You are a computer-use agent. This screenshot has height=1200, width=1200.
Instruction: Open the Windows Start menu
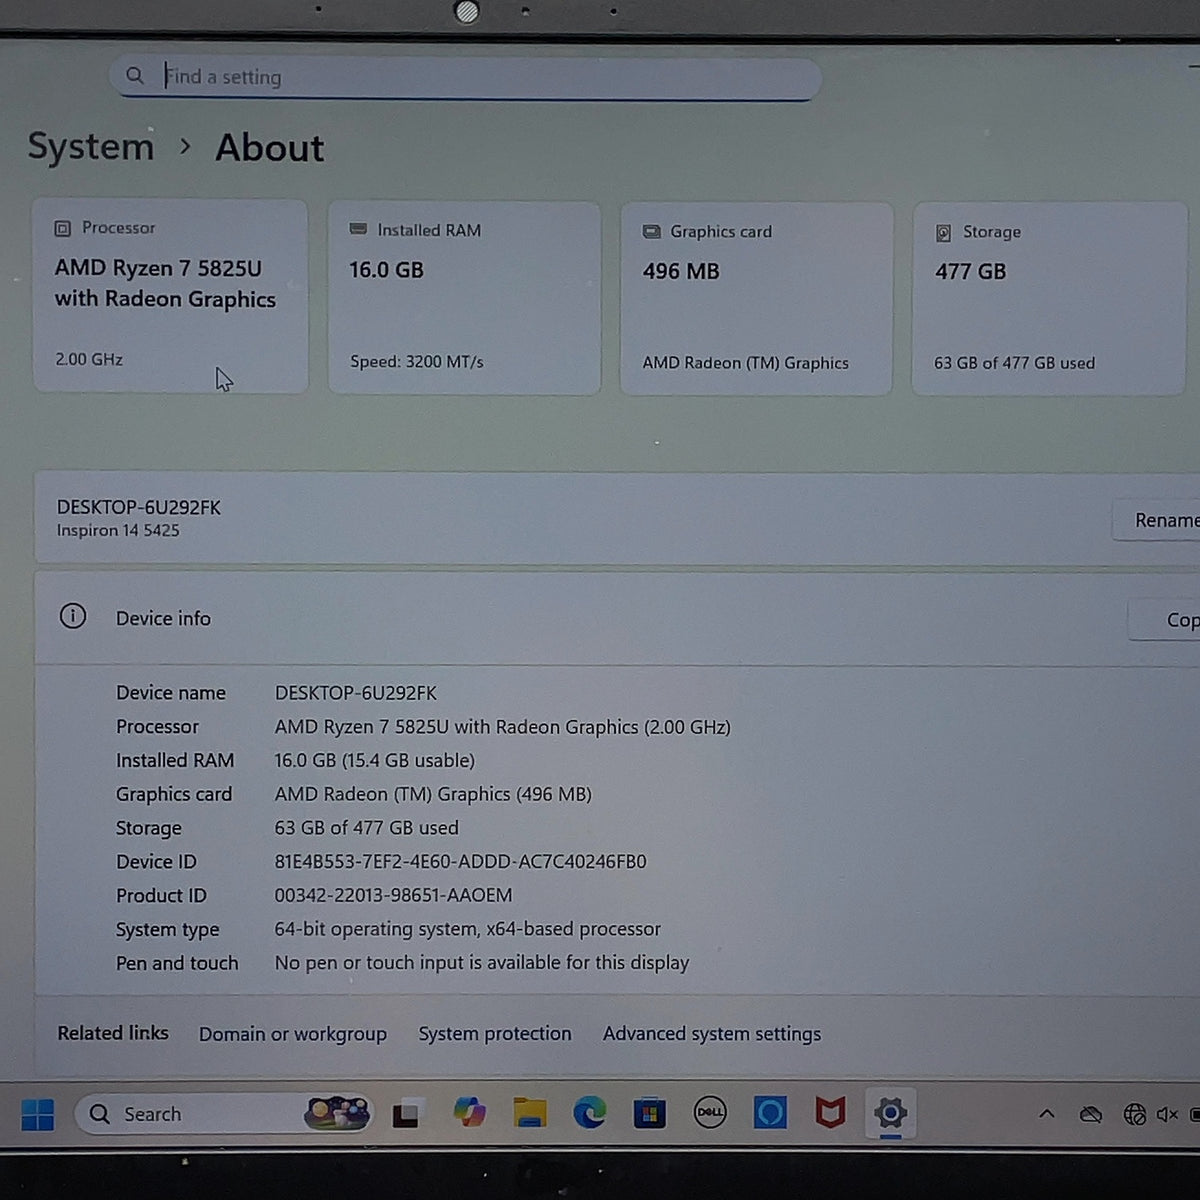[38, 1114]
